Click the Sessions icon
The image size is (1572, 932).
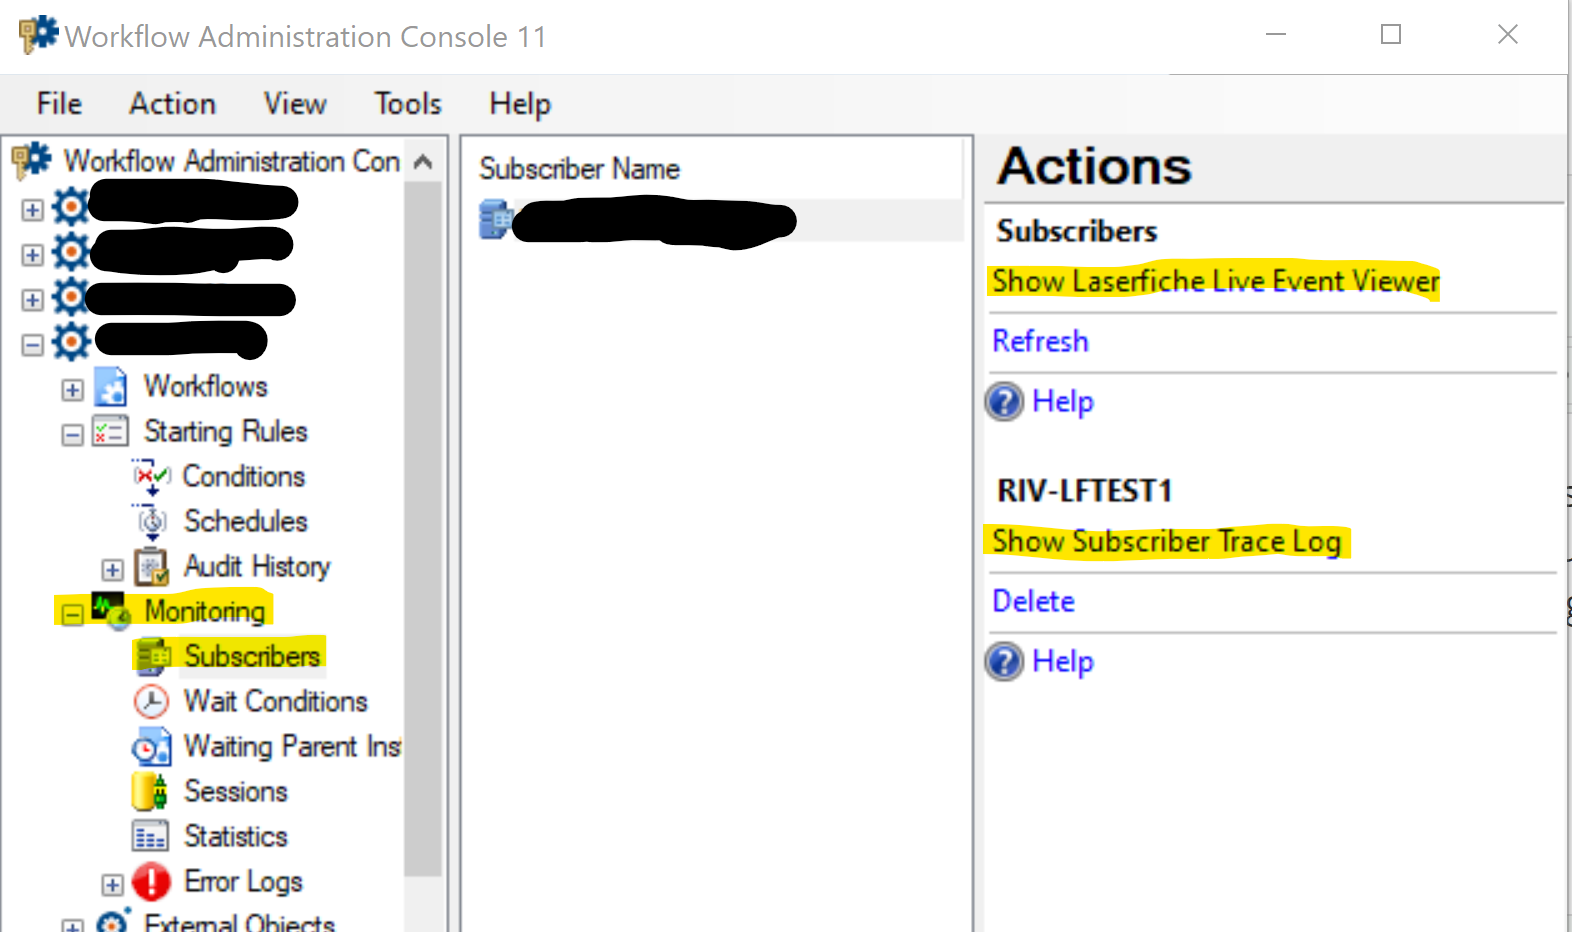[150, 791]
